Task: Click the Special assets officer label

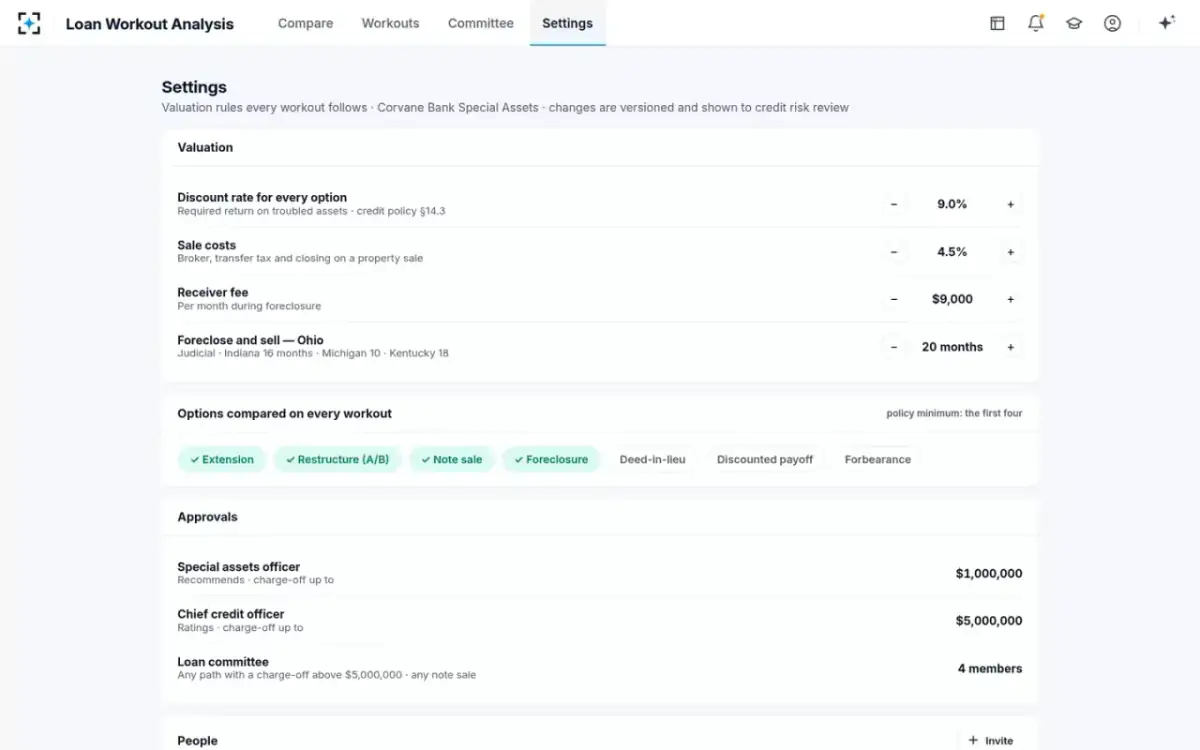Action: point(239,567)
